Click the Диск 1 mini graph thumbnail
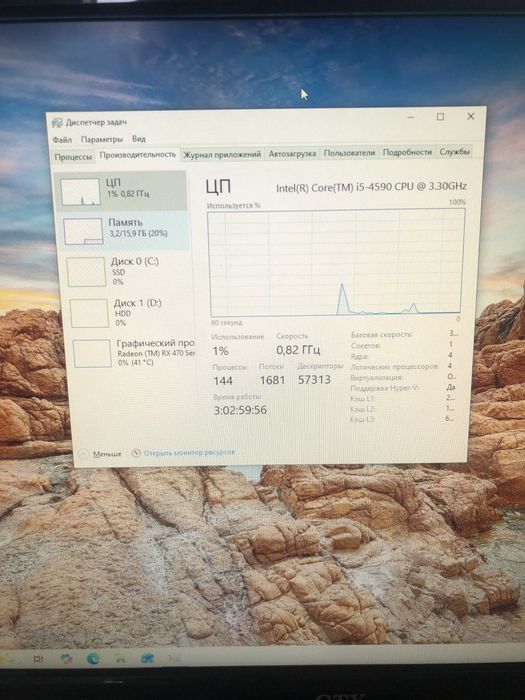Screen dimensions: 525x700 (89, 313)
